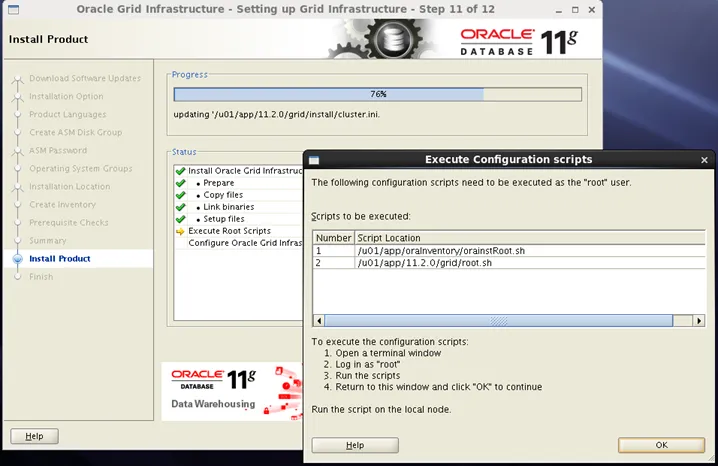Click green checkmark beside Link binaries
This screenshot has width=718, height=466.
coord(180,207)
